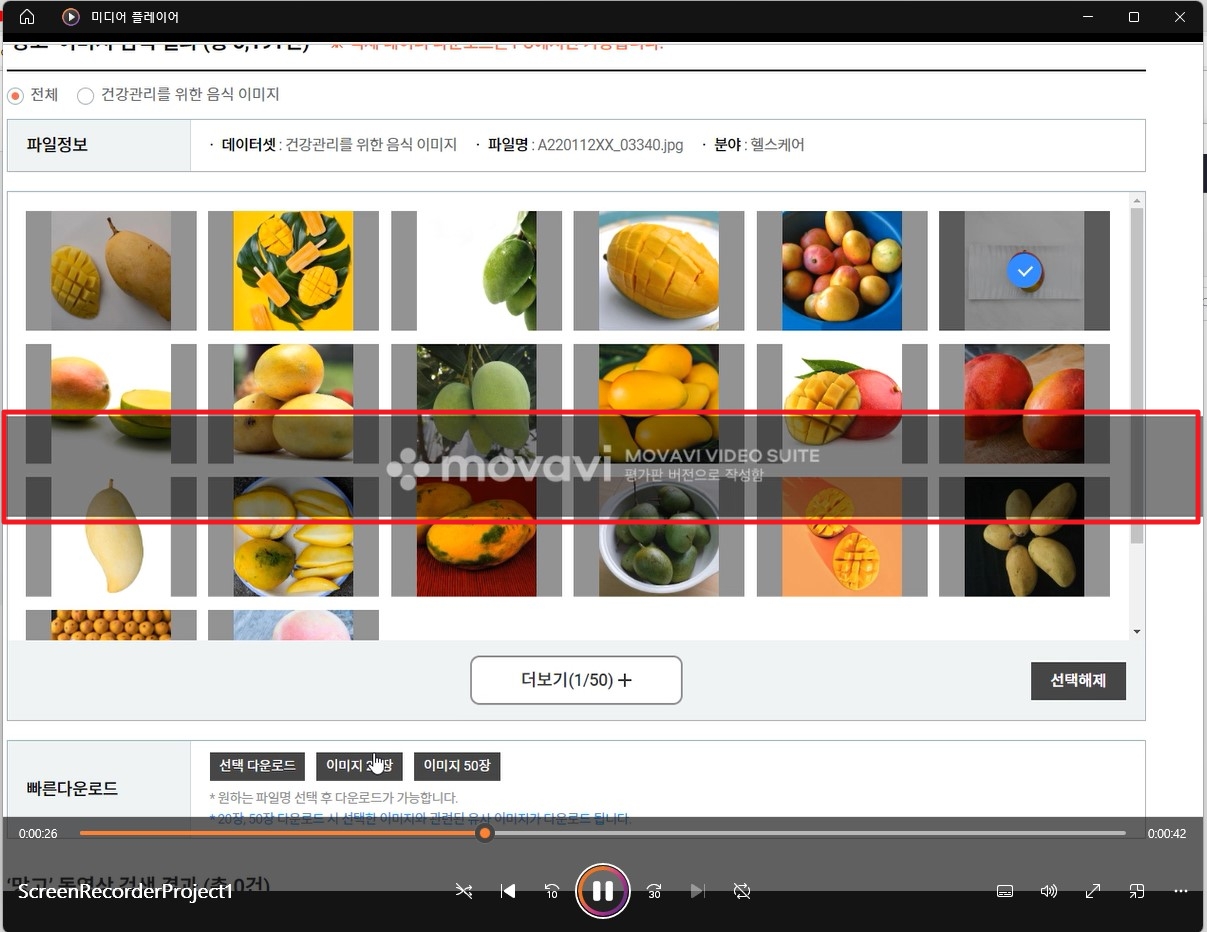Skip forward 30 seconds
The image size is (1207, 932).
[x=654, y=891]
